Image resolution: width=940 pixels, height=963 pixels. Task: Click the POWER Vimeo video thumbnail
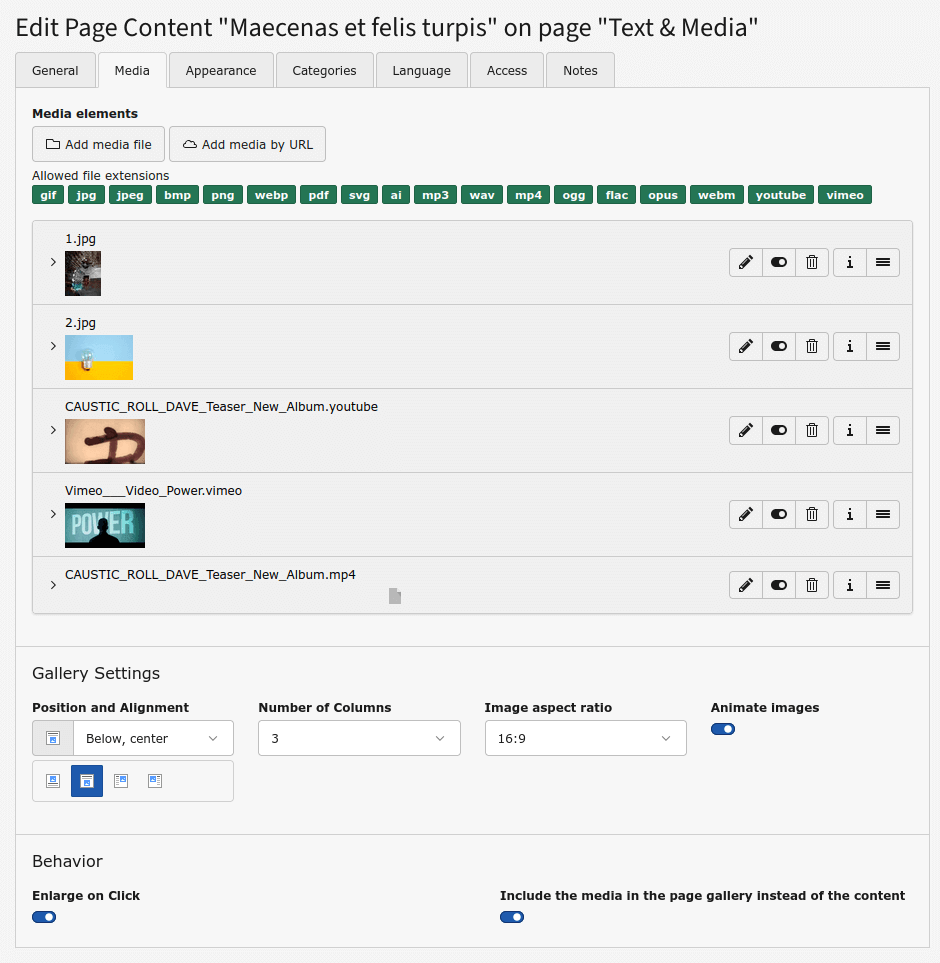tap(105, 525)
